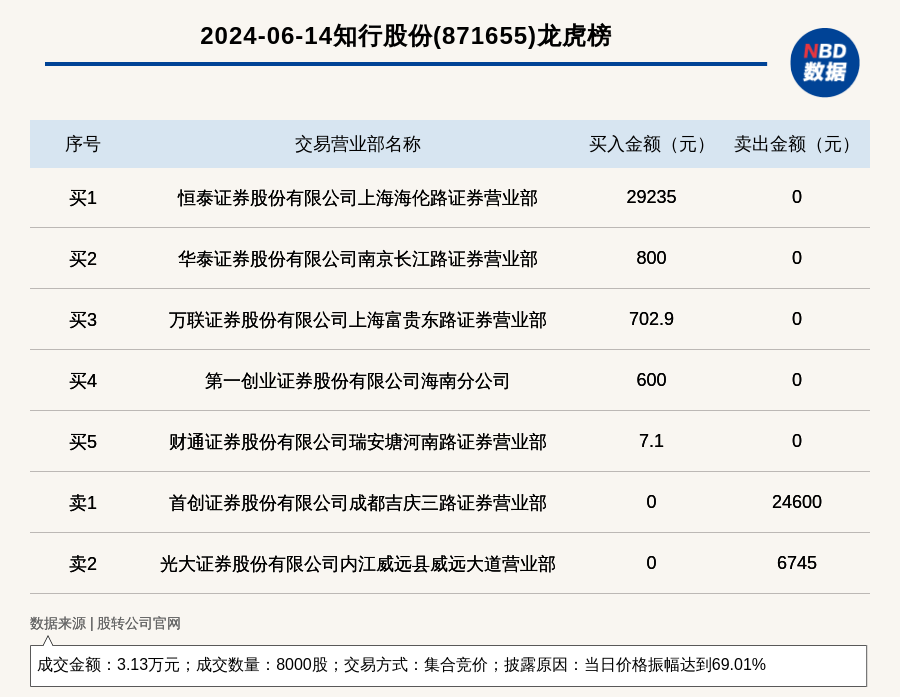Image resolution: width=900 pixels, height=697 pixels.
Task: Click the 数据来源 | 股转公司官网 source note
Action: (105, 623)
